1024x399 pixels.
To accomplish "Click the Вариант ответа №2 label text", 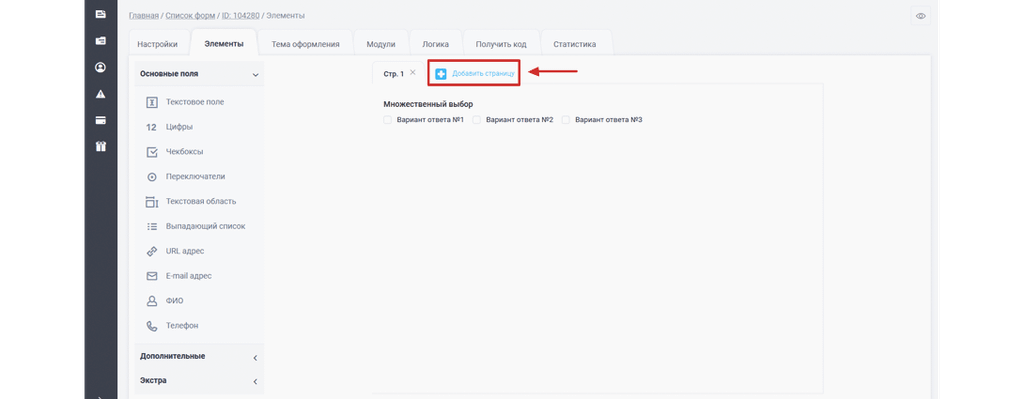I will pyautogui.click(x=520, y=120).
